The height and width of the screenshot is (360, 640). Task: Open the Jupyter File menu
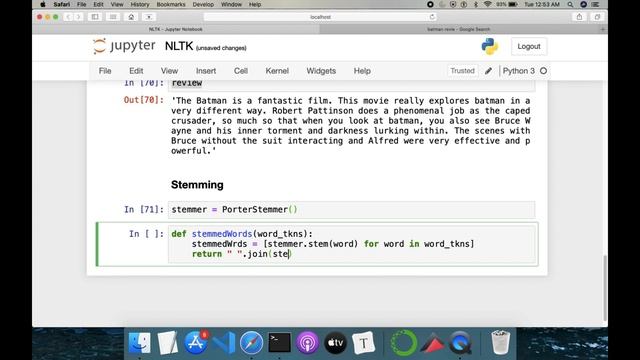105,71
